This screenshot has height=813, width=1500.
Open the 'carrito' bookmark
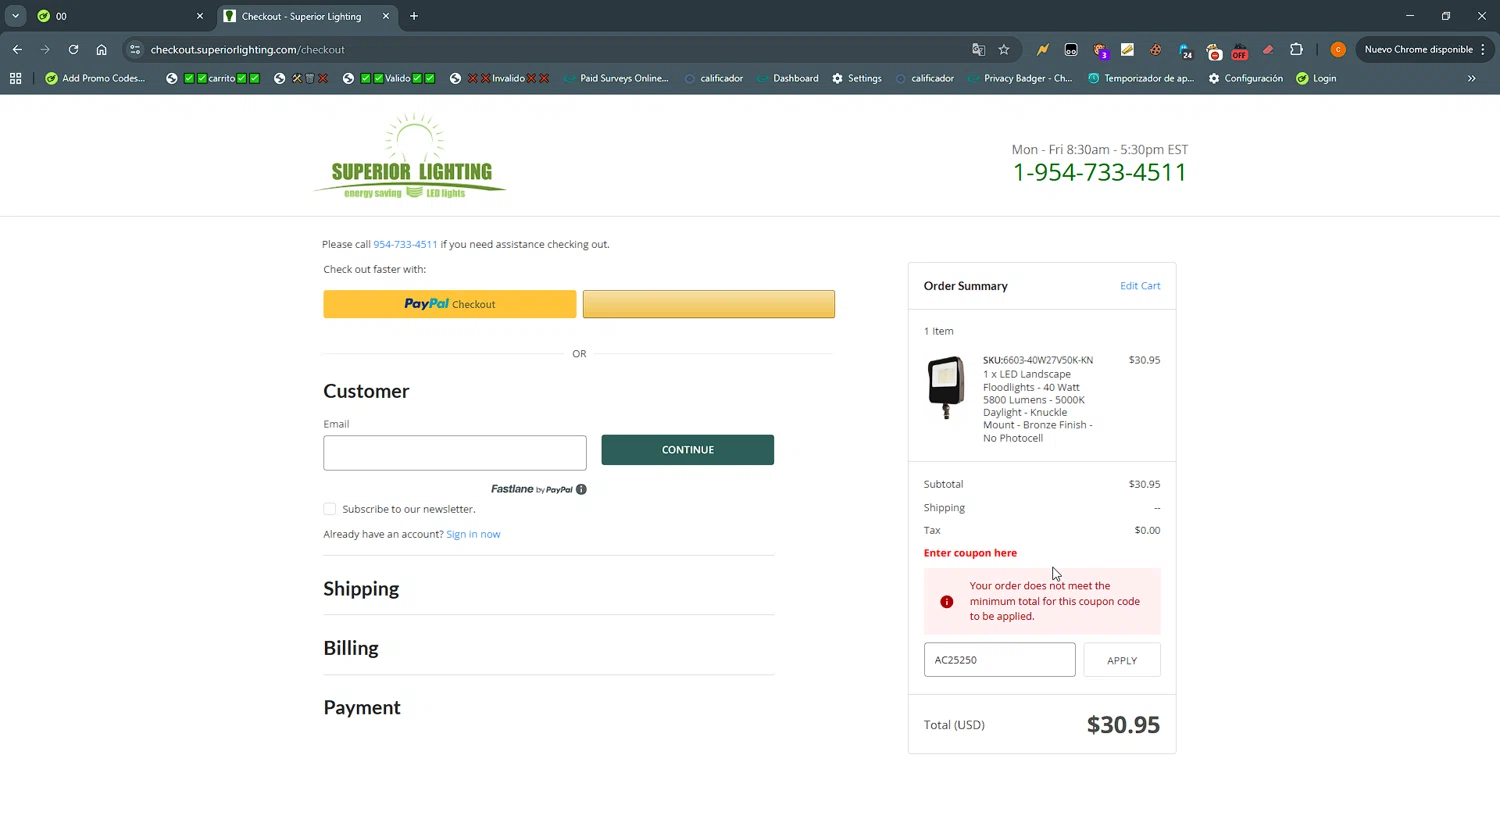pos(213,78)
